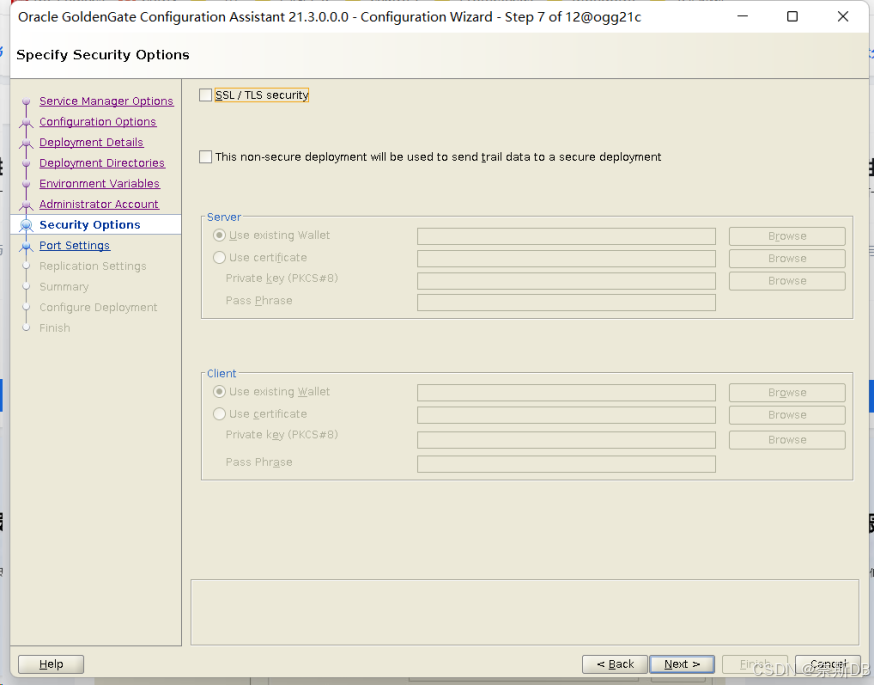875x685 pixels.
Task: Enable the SSL / TLS security checkbox
Action: [x=205, y=95]
